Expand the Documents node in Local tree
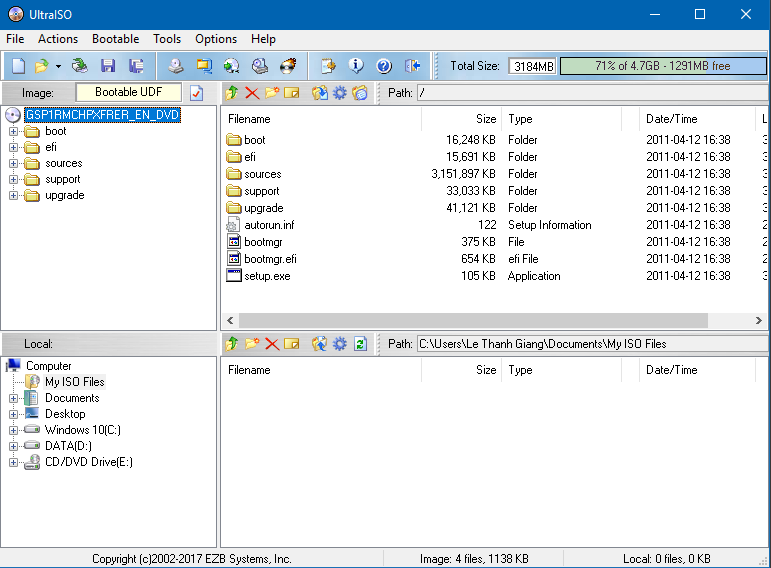771x568 pixels. [13, 398]
